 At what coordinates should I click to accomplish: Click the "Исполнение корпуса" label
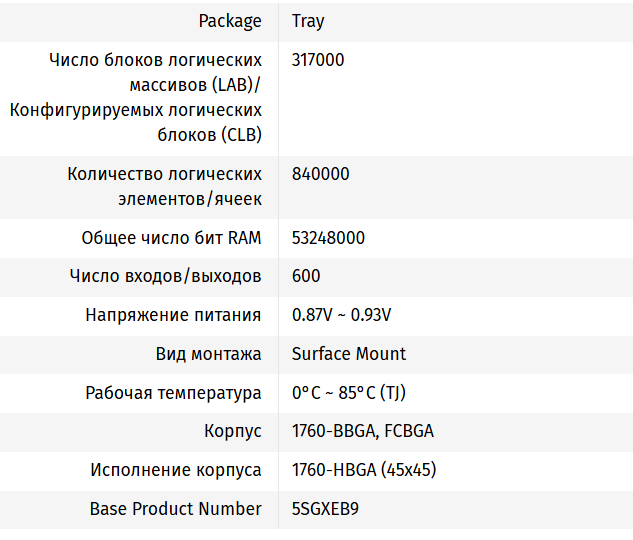pyautogui.click(x=176, y=470)
